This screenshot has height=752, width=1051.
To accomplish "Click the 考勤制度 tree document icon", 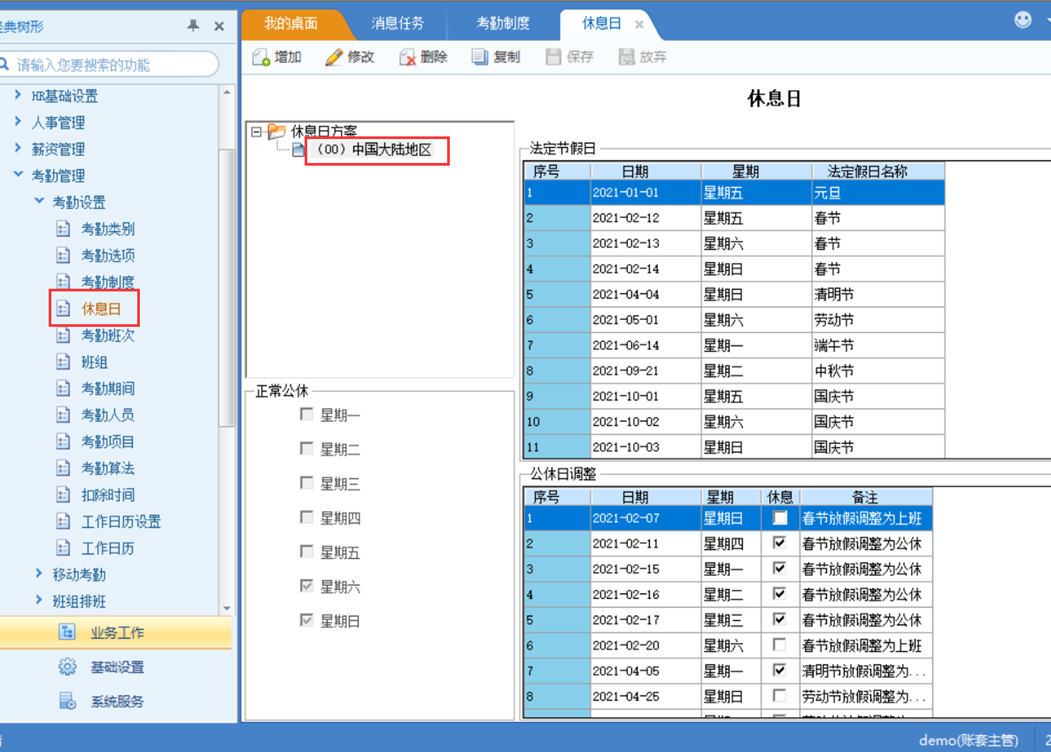I will pos(63,281).
